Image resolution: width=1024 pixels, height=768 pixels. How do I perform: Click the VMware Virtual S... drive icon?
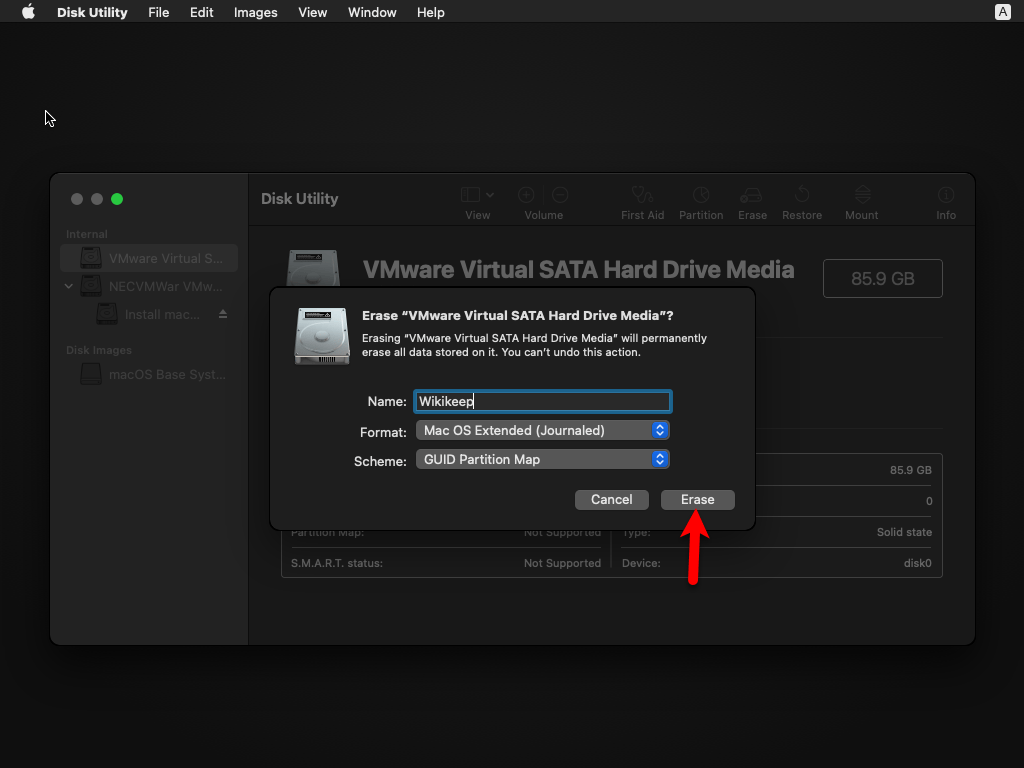[x=91, y=258]
